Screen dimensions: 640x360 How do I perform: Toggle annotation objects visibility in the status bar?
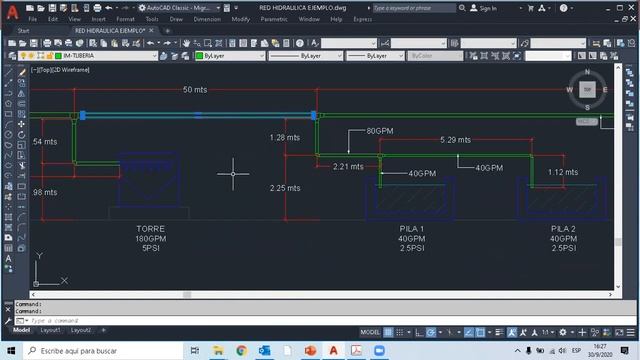tap(512, 333)
